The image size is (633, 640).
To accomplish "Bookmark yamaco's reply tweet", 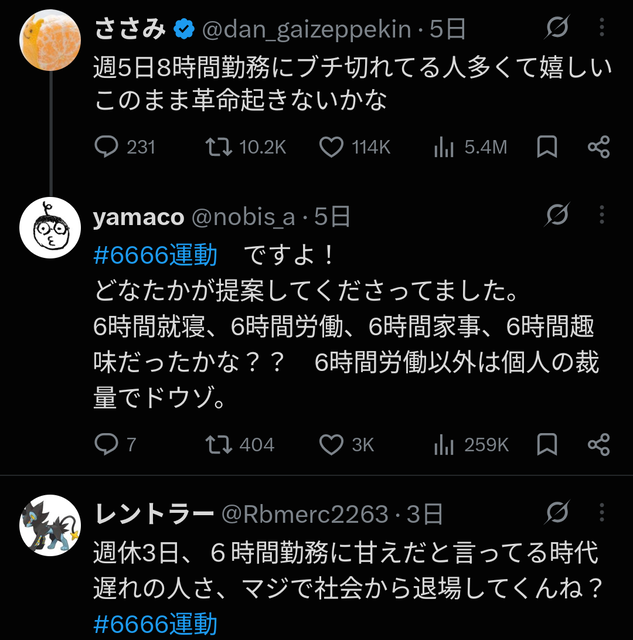I will pos(547,444).
